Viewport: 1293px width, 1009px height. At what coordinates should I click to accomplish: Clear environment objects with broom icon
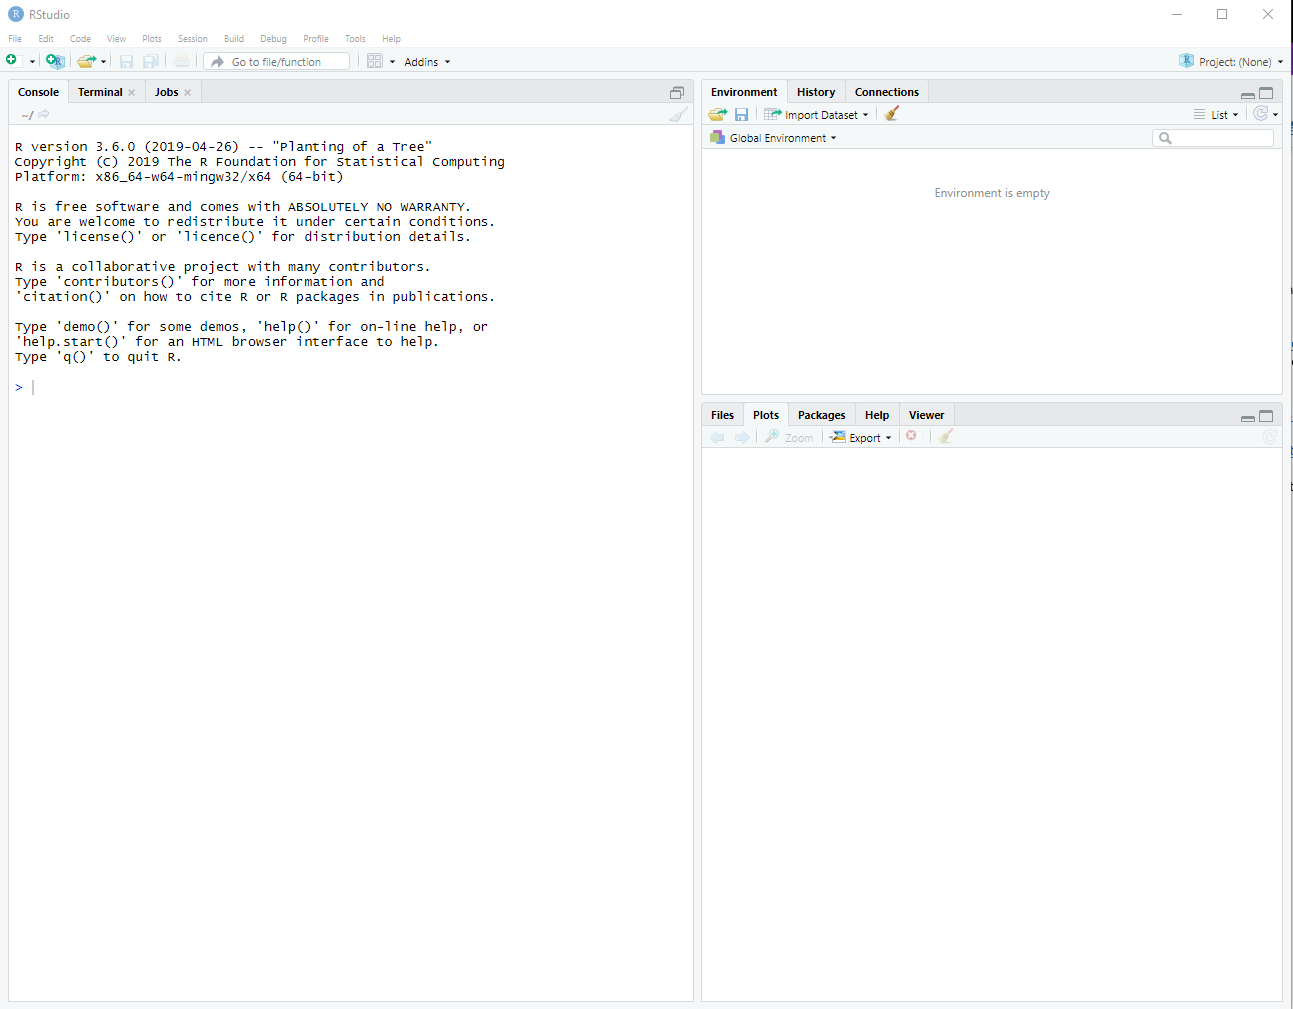pos(892,113)
